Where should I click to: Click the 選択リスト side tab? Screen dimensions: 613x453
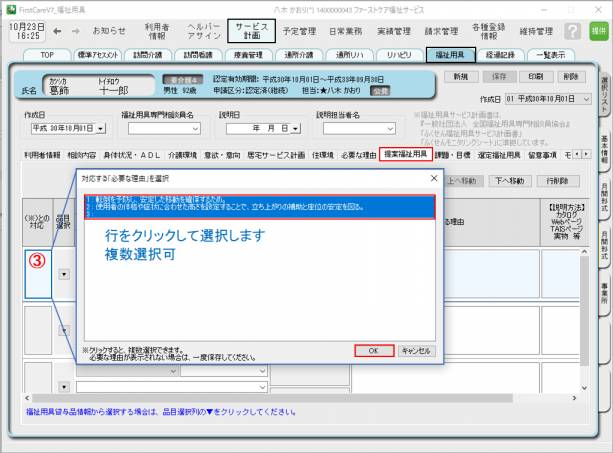(604, 94)
